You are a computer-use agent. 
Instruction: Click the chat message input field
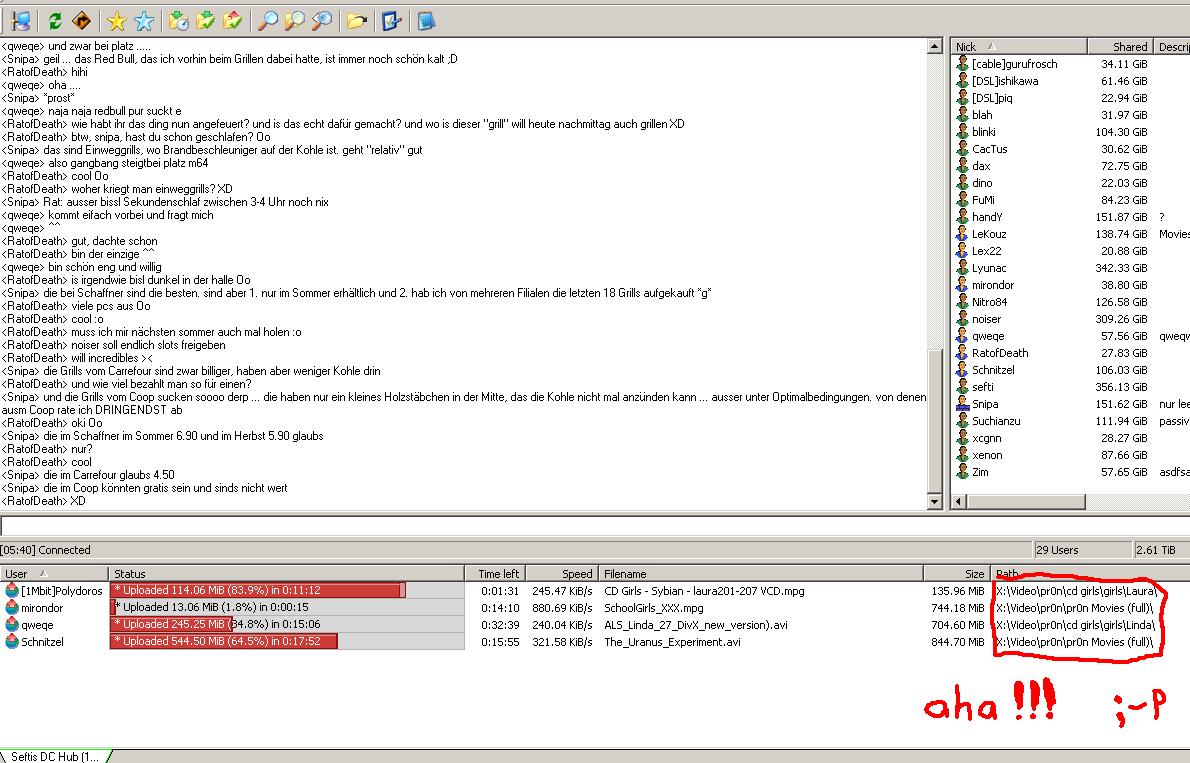(590, 526)
